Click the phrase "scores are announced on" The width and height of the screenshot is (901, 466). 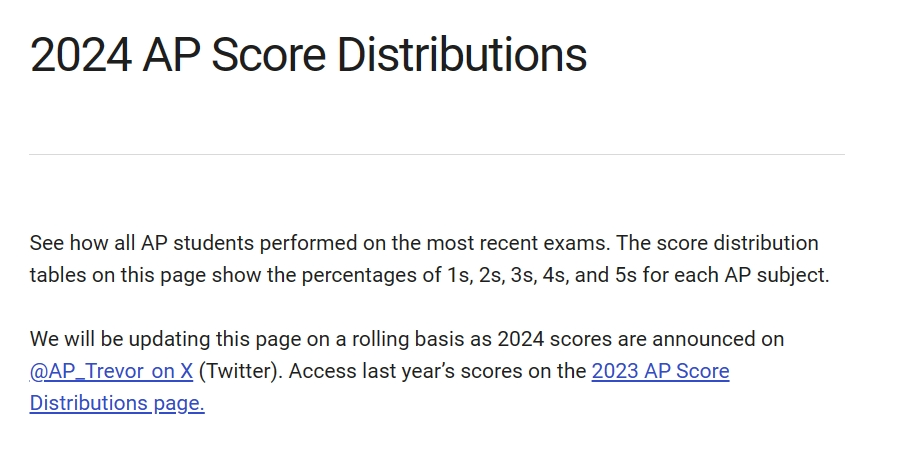pyautogui.click(x=667, y=339)
